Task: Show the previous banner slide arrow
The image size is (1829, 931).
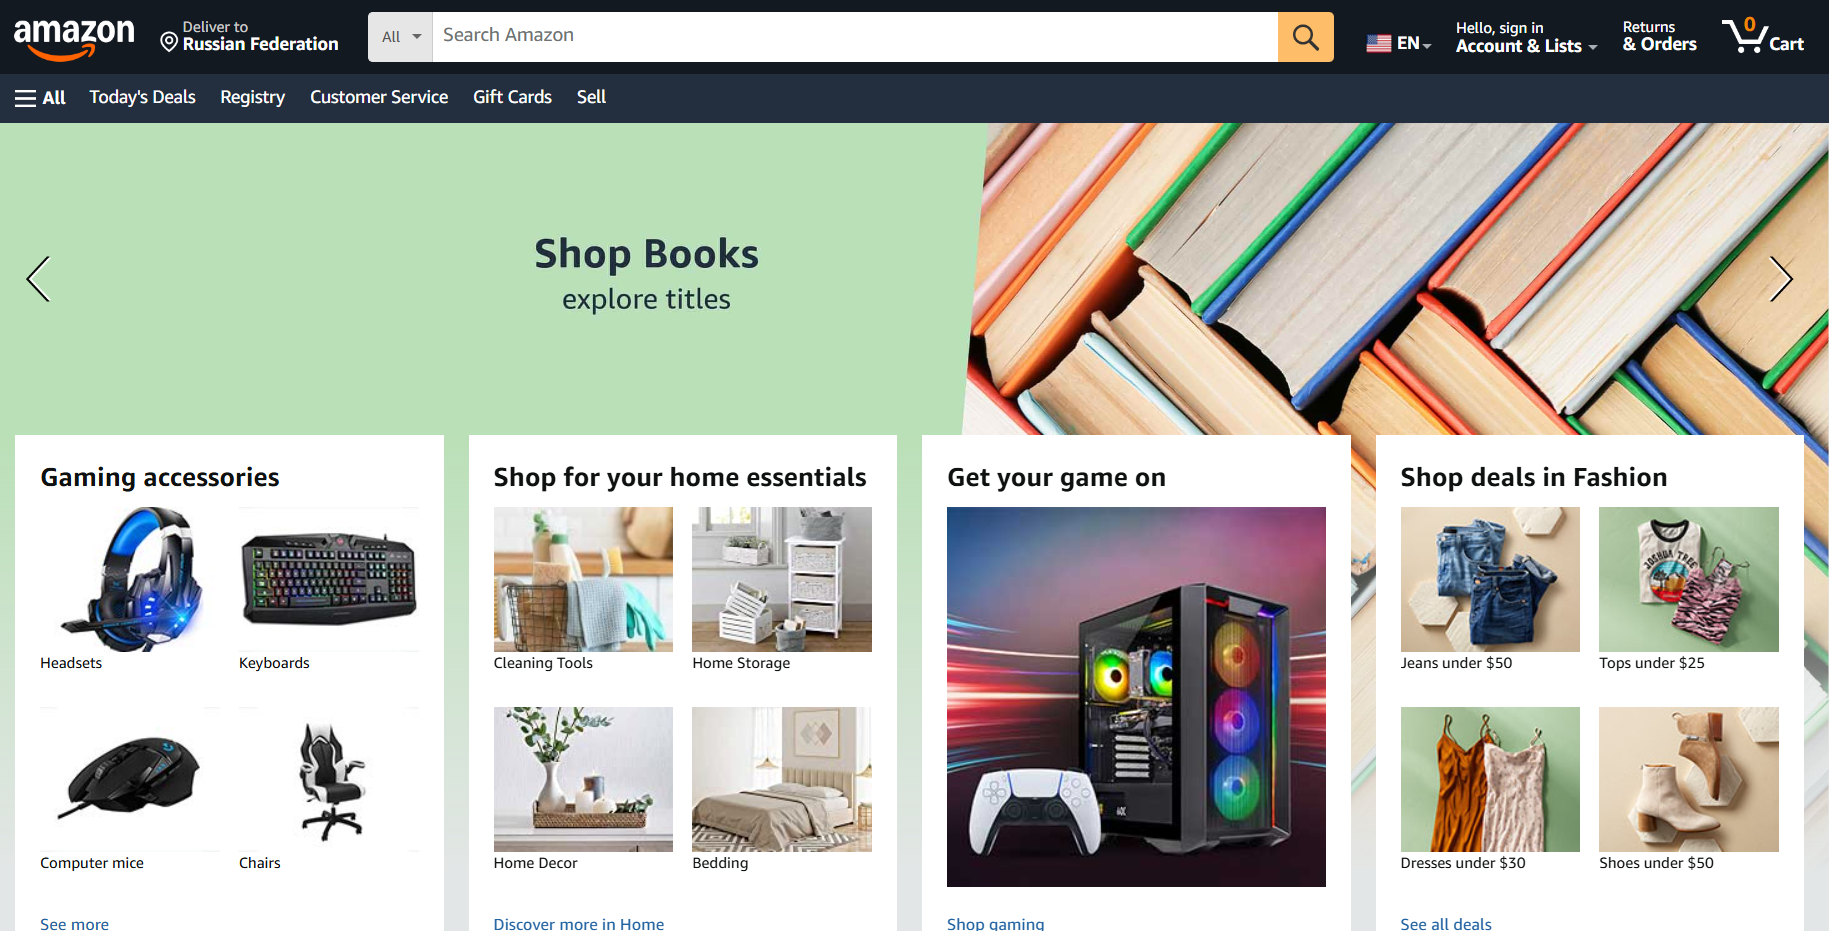Action: click(38, 279)
